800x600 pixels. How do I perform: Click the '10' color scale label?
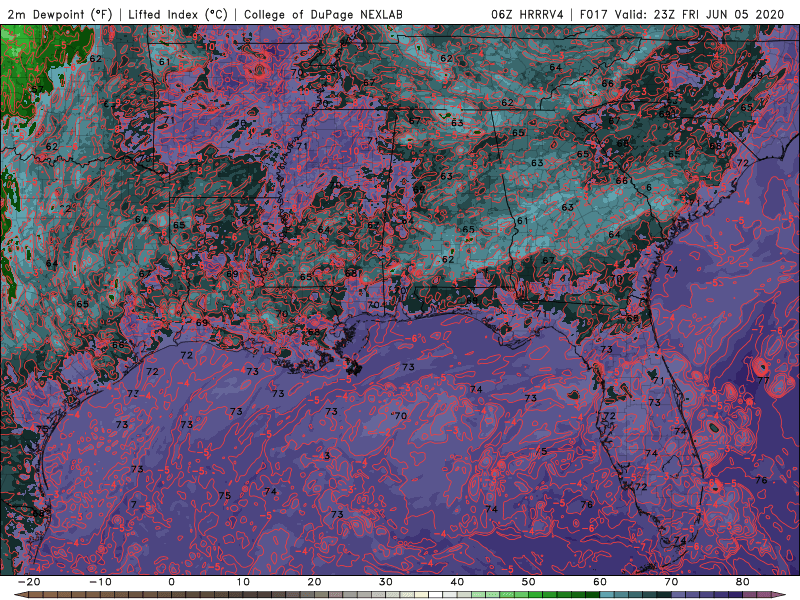pos(243,582)
